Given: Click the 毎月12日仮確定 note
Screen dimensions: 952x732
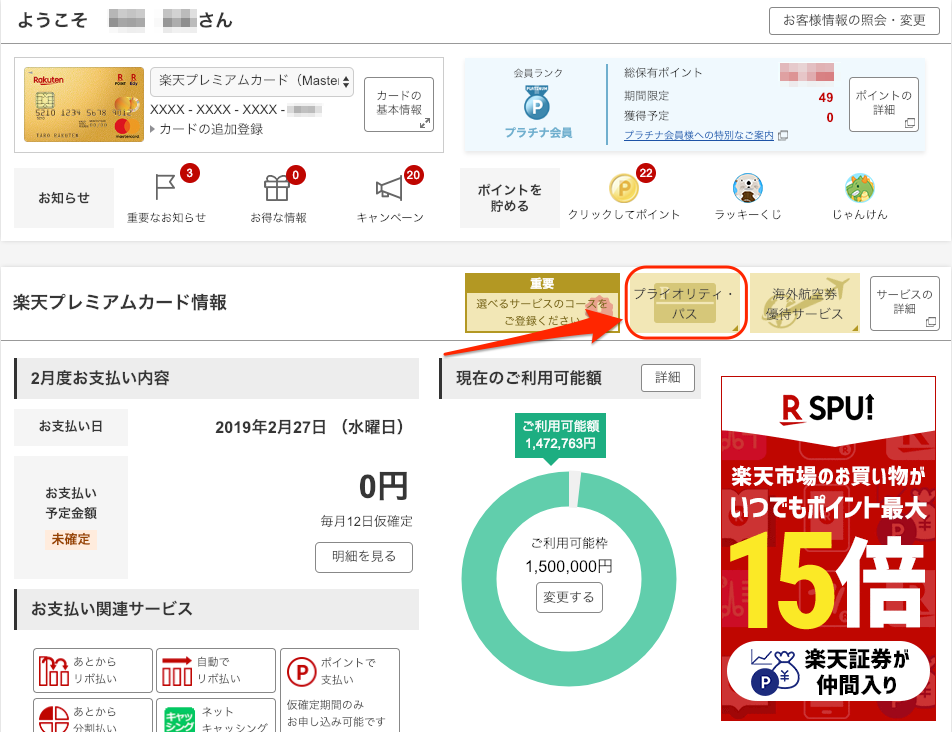Looking at the screenshot, I should (x=367, y=521).
